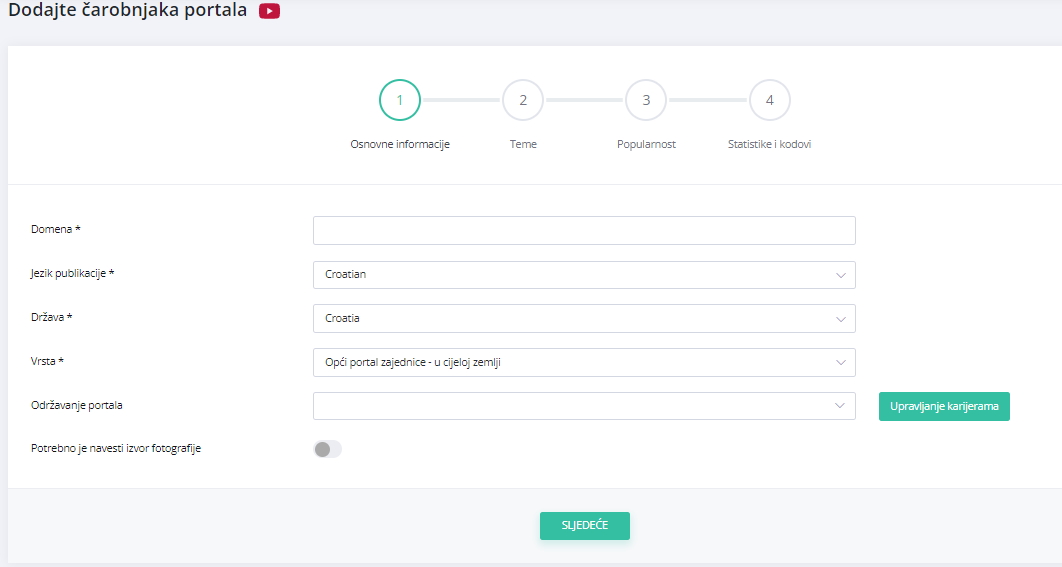This screenshot has width=1062, height=567.
Task: Switch to the Teme step label
Action: pos(523,144)
